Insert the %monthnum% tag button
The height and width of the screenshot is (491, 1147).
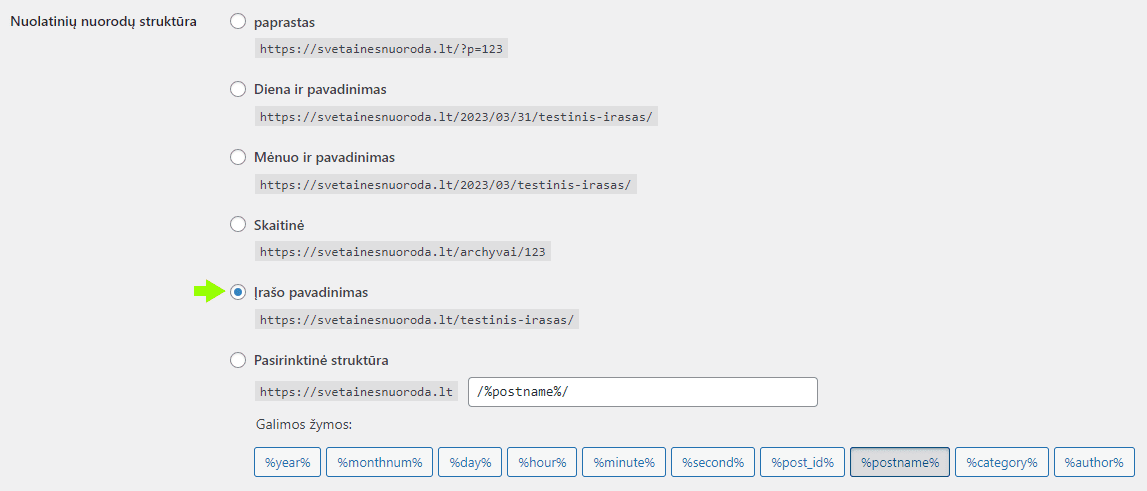(379, 462)
